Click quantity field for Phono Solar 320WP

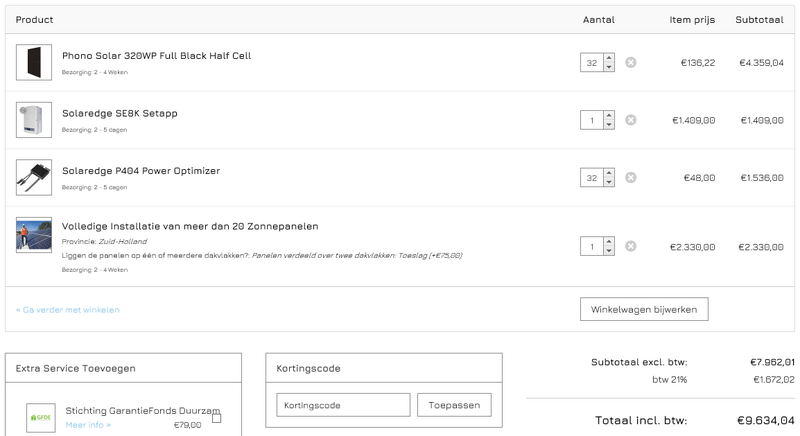[x=592, y=63]
